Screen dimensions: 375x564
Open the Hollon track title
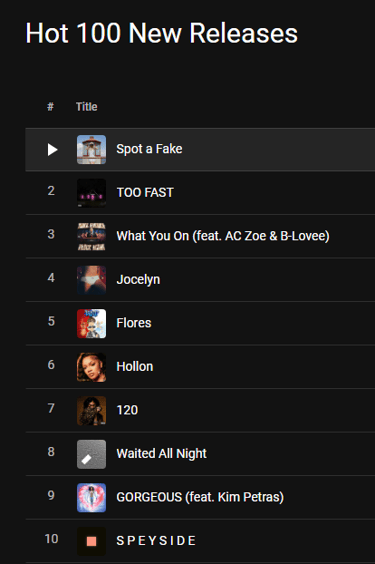pos(135,367)
